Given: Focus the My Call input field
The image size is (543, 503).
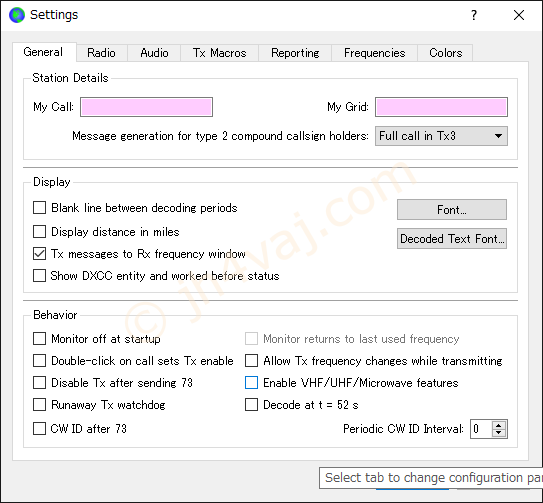Looking at the screenshot, I should (x=146, y=107).
